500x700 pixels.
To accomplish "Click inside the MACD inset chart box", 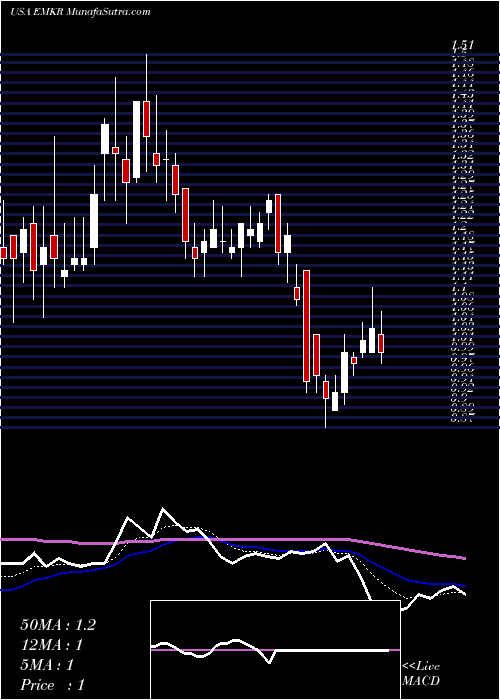I will [275, 650].
